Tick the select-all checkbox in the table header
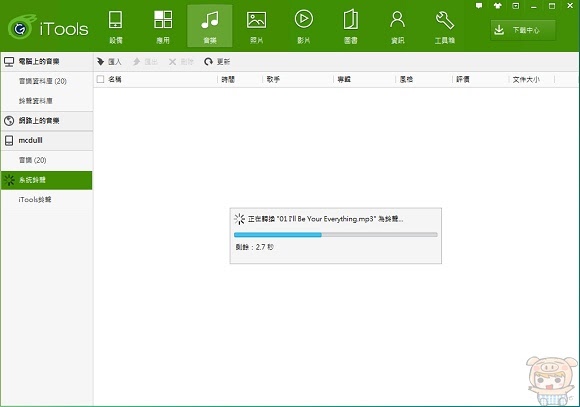Image resolution: width=580 pixels, height=407 pixels. [x=100, y=79]
